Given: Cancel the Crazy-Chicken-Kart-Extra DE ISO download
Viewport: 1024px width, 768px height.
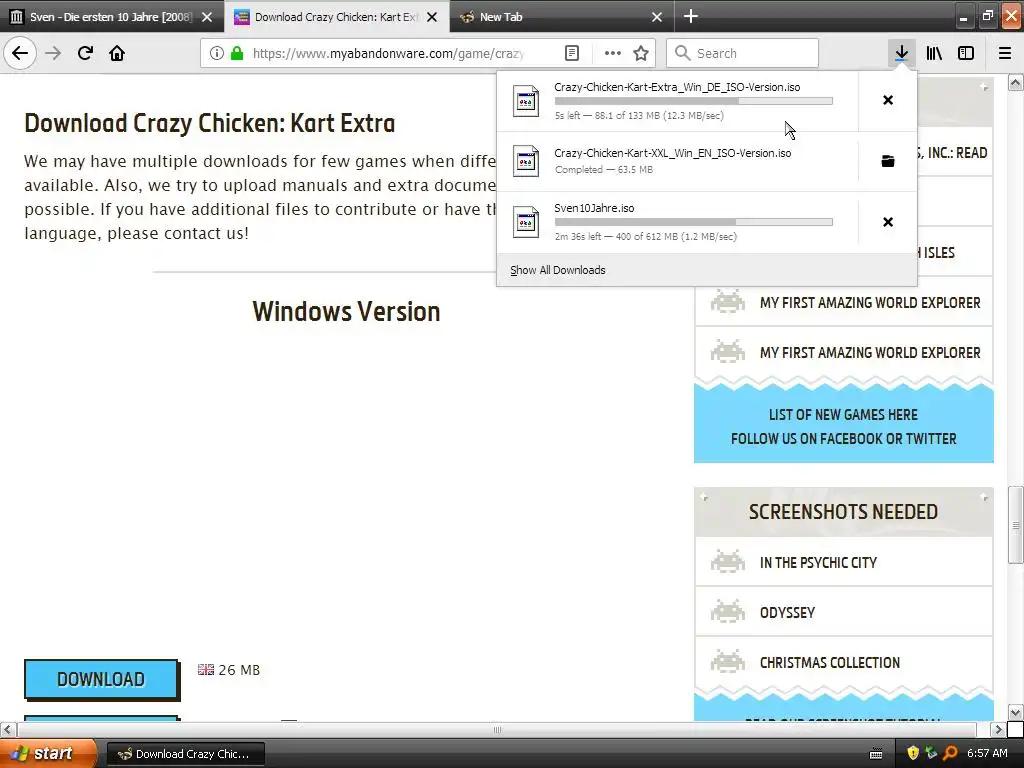Looking at the screenshot, I should (888, 100).
